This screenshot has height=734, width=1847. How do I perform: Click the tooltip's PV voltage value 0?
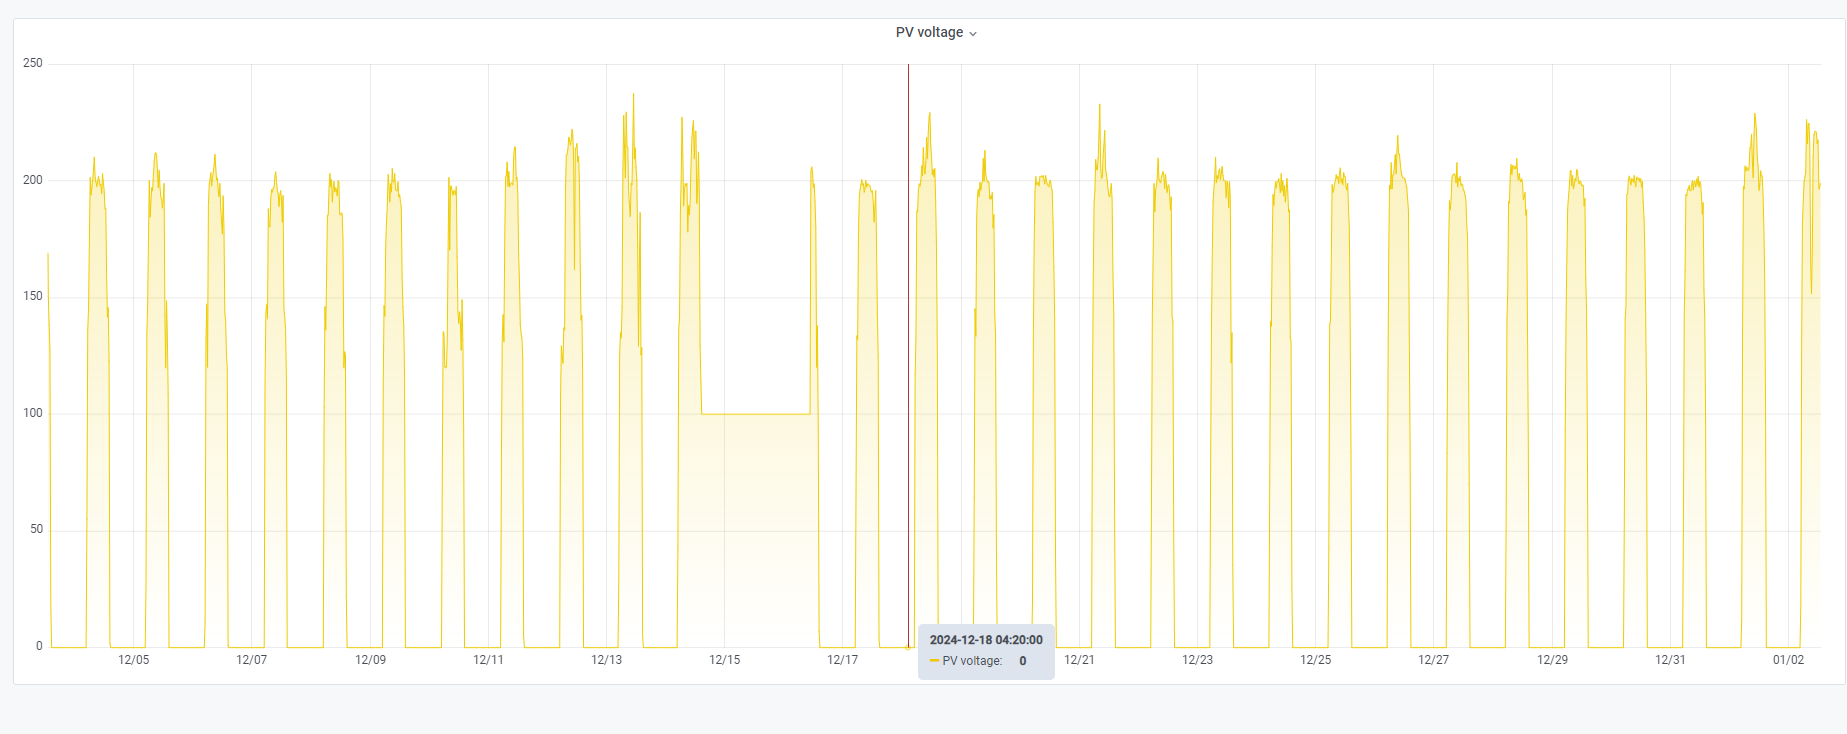pyautogui.click(x=1023, y=661)
